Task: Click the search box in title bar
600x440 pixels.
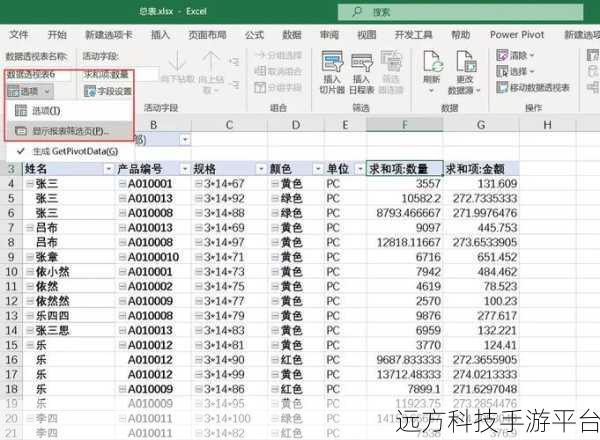Action: click(x=460, y=12)
